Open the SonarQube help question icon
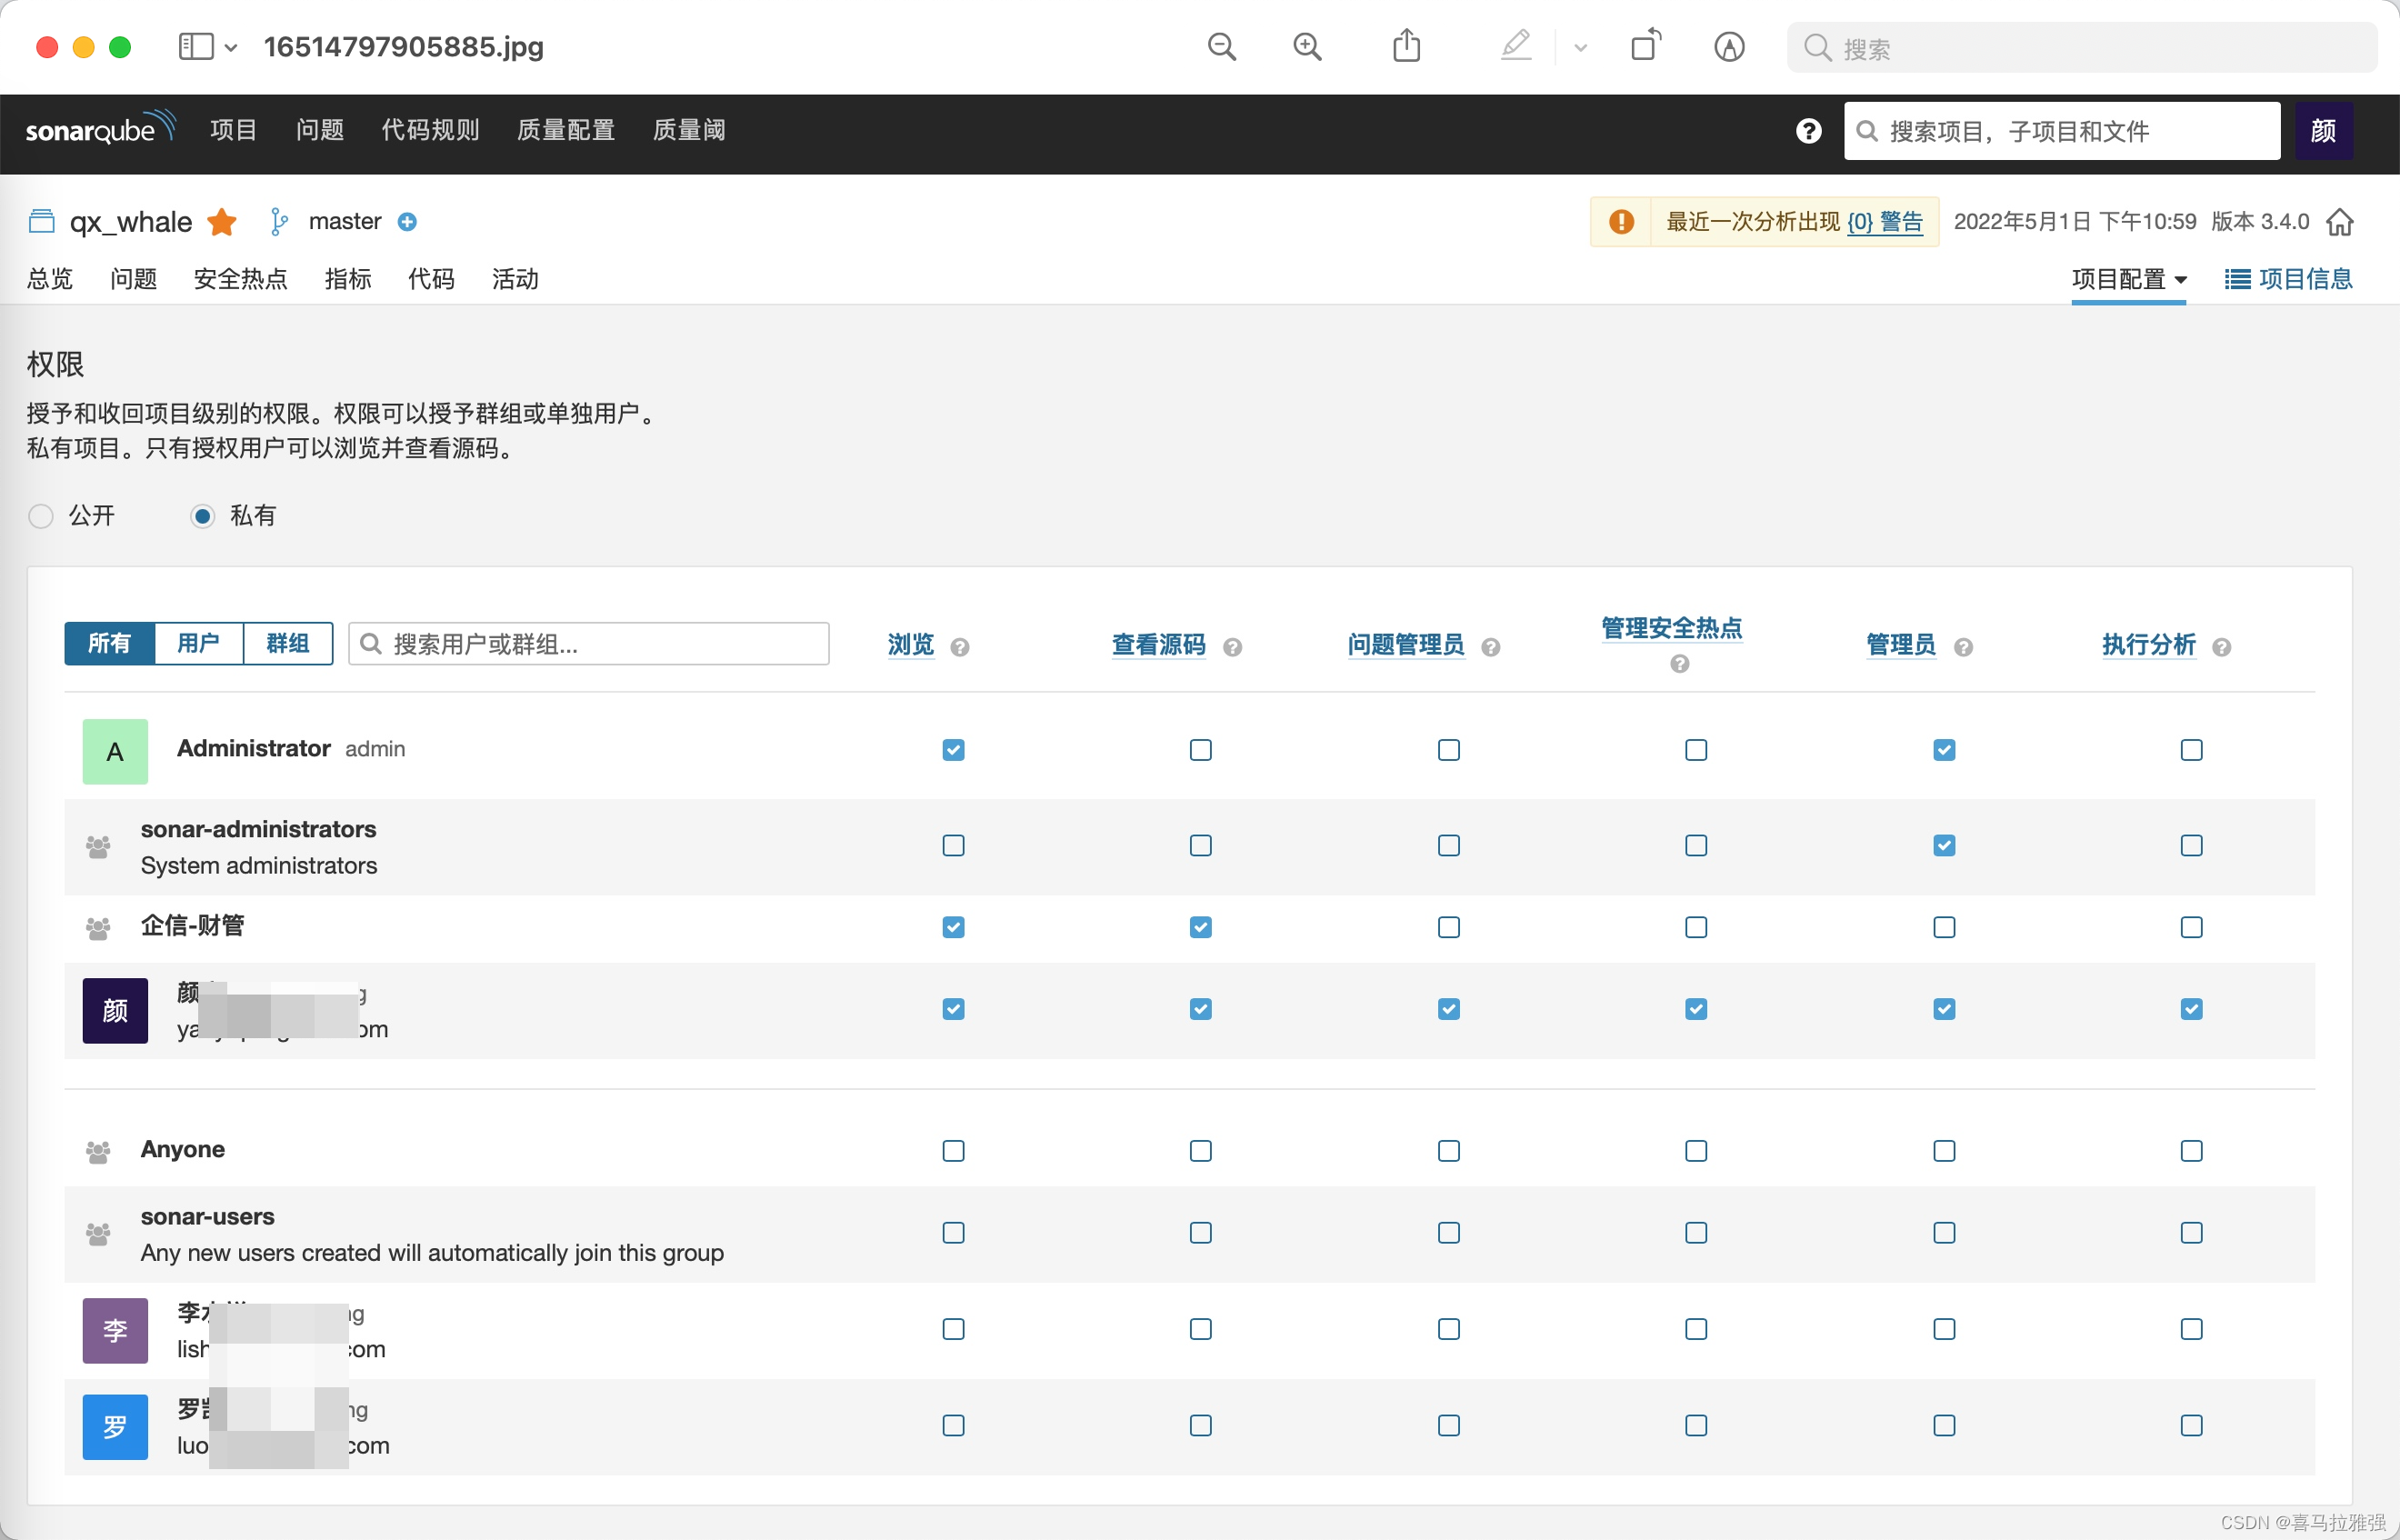 pyautogui.click(x=1808, y=131)
